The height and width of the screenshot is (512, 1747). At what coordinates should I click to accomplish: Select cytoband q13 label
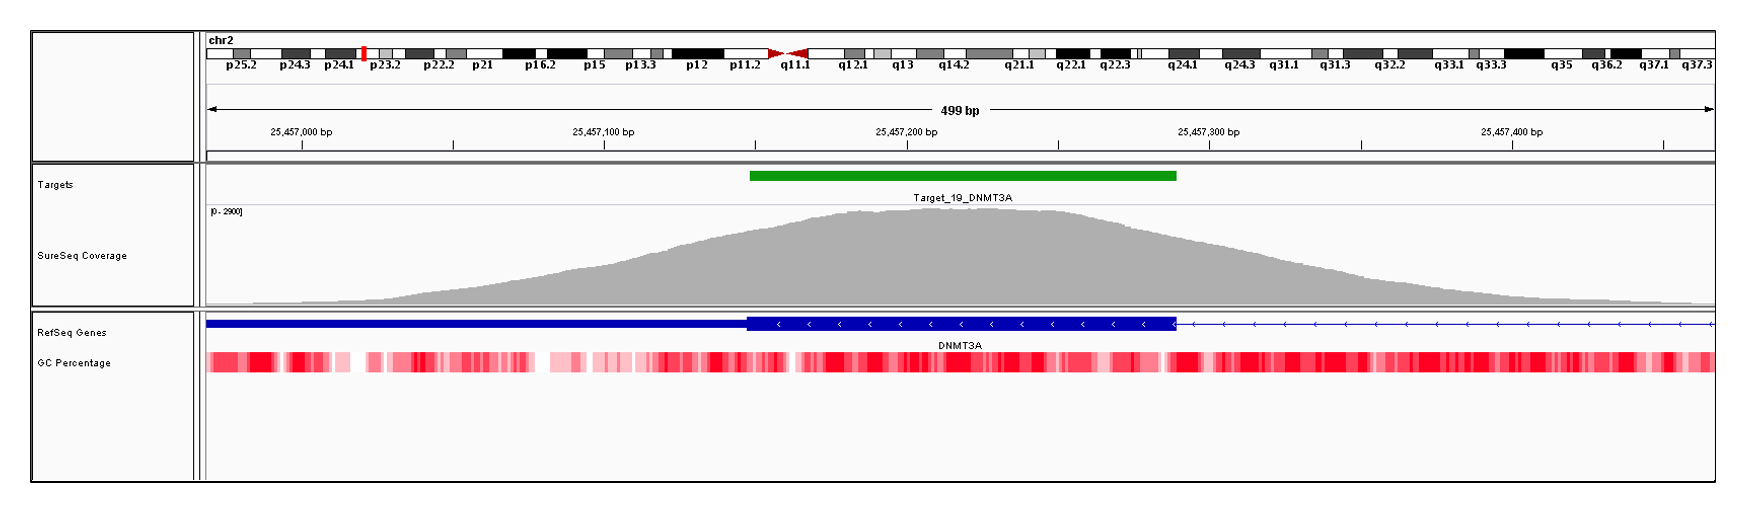(x=903, y=65)
